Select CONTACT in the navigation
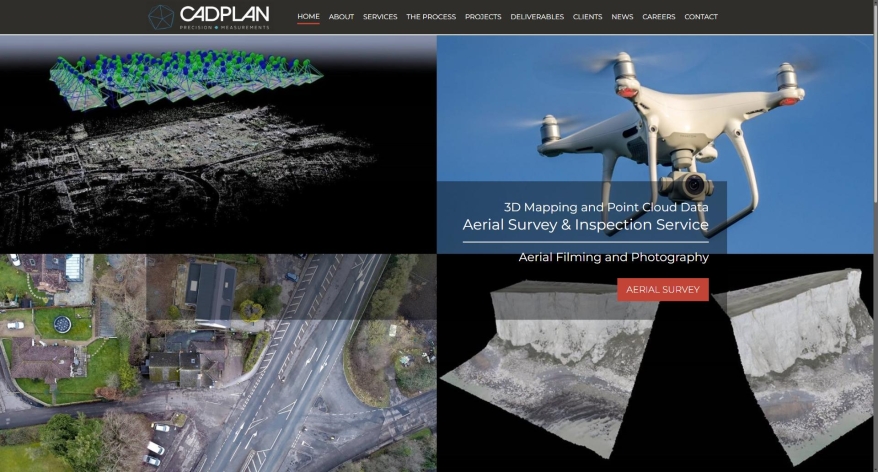878x472 pixels. [x=700, y=17]
